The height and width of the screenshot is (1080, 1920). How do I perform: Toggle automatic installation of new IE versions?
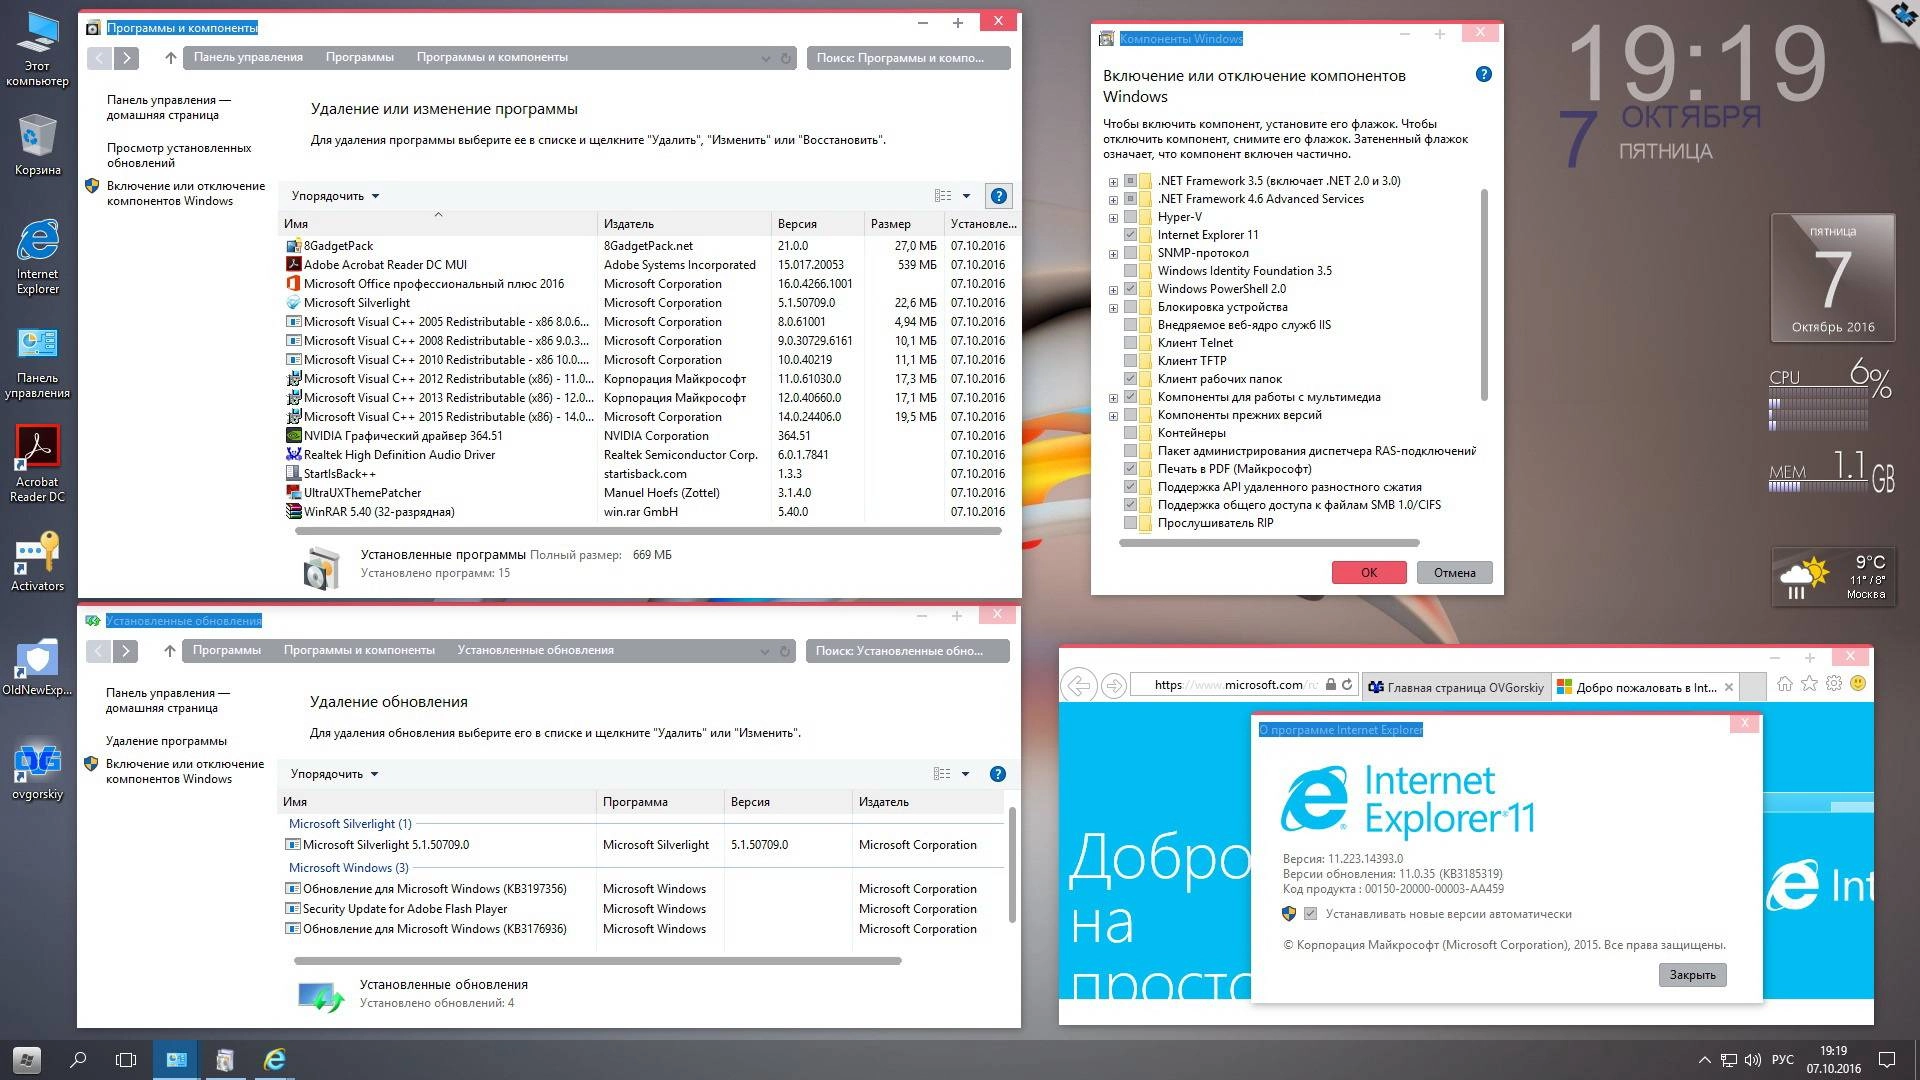pyautogui.click(x=1308, y=913)
